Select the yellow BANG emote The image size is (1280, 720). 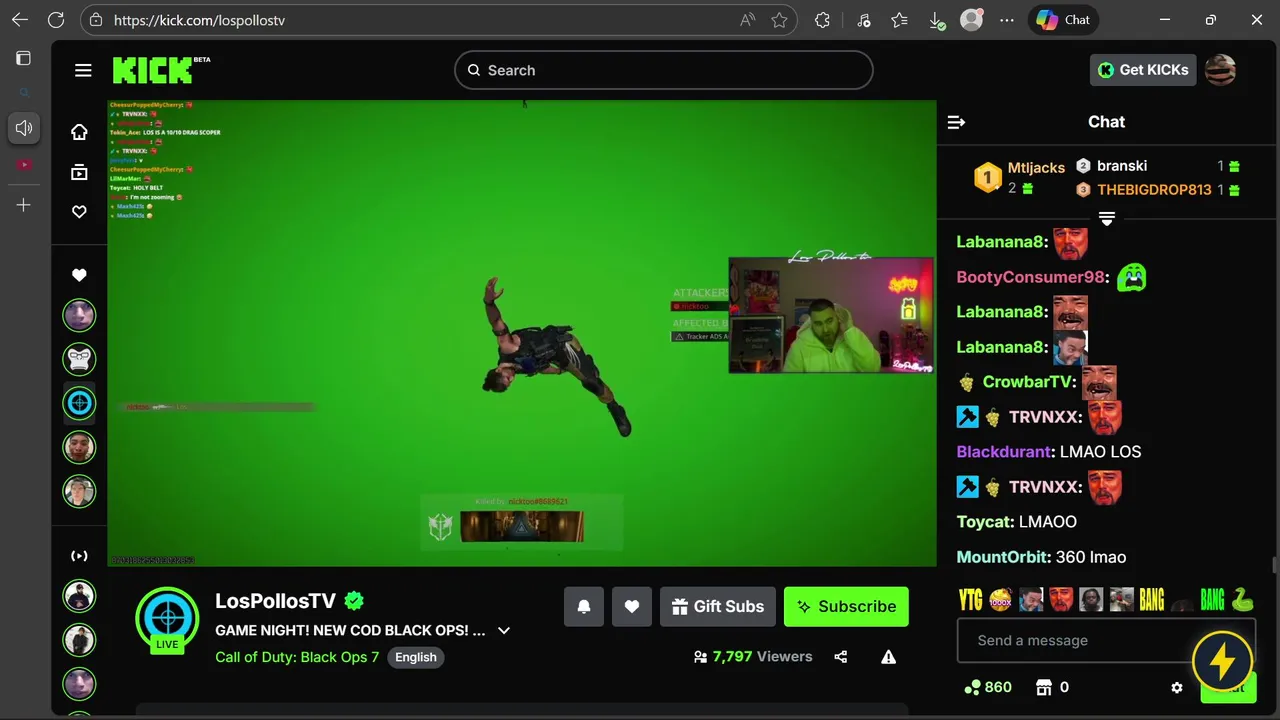(x=1152, y=599)
